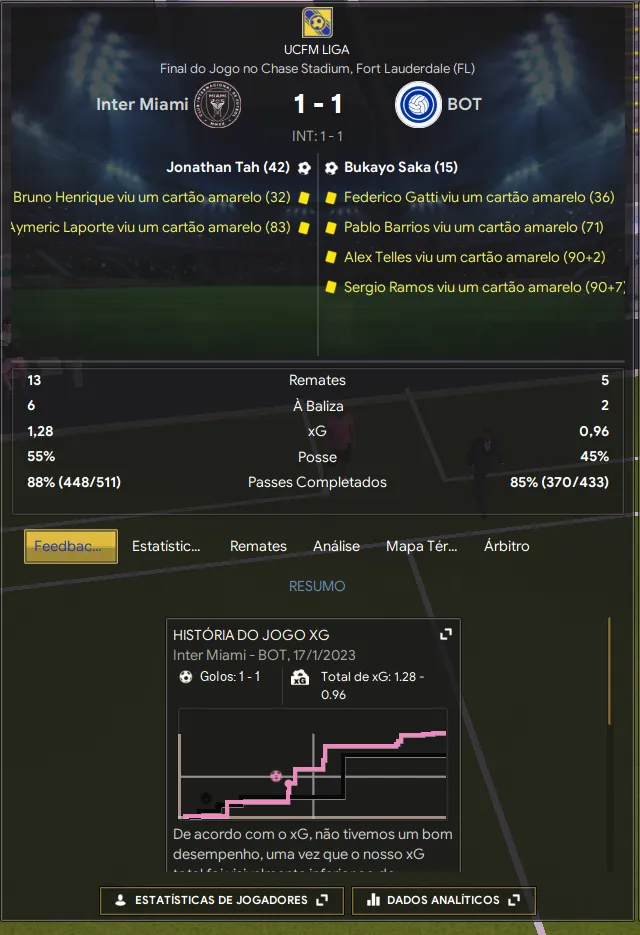
Task: Expand the História do Jogo xG panel
Action: click(x=446, y=634)
